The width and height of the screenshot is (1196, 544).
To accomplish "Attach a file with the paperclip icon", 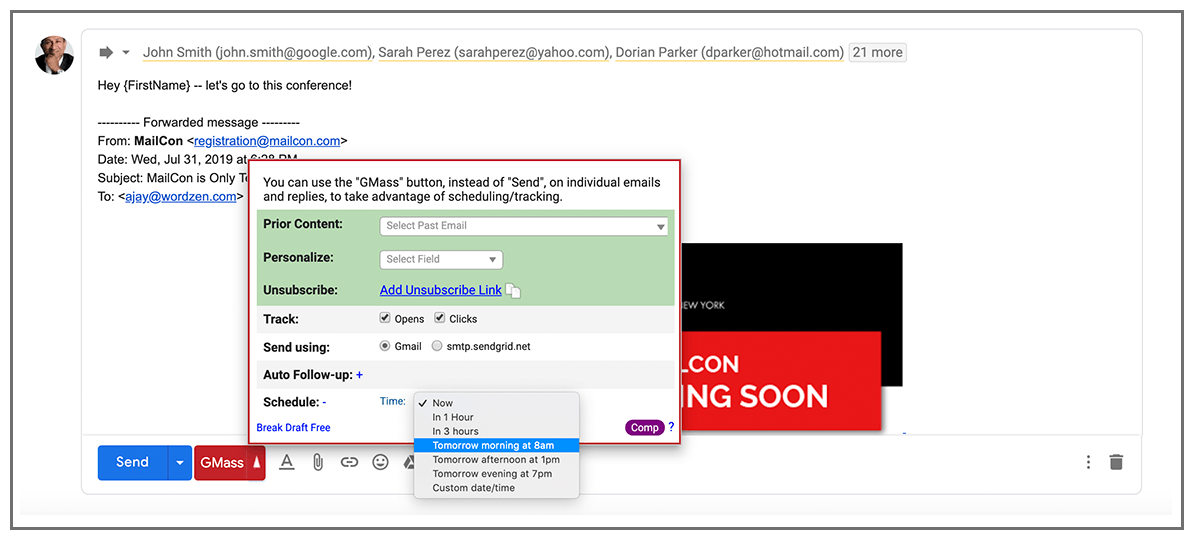I will [x=318, y=462].
